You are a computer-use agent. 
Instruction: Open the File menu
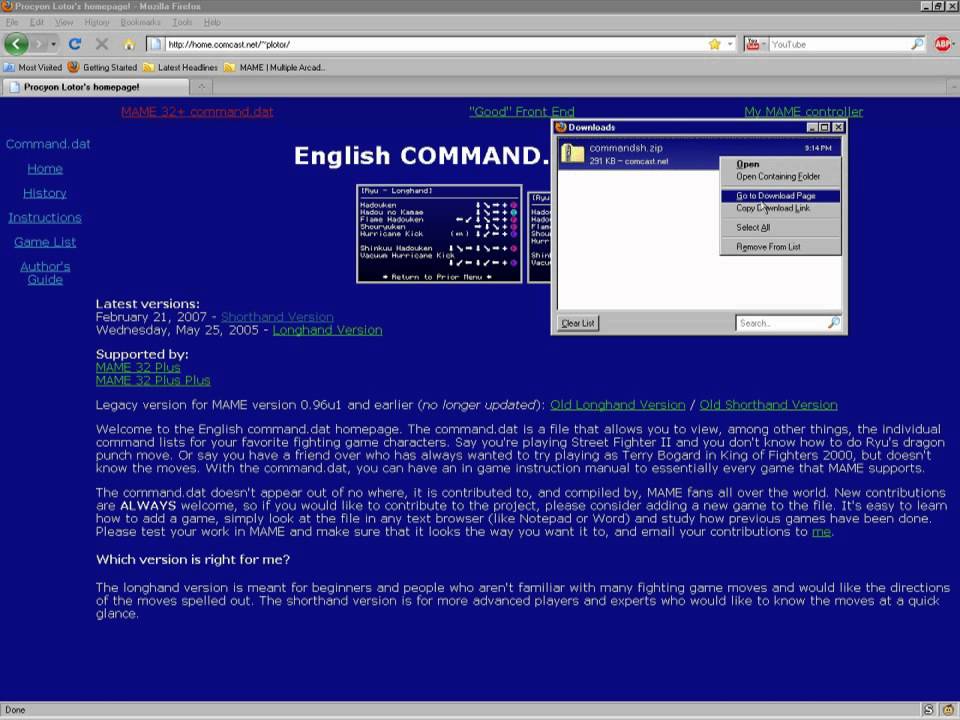coord(12,22)
